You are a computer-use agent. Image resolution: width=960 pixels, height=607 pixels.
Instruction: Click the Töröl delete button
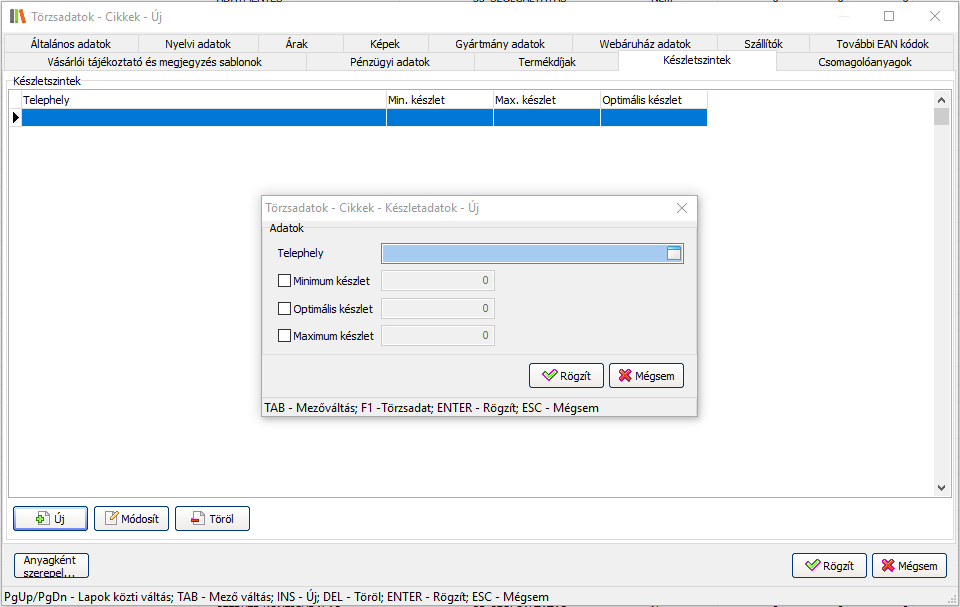tap(212, 519)
